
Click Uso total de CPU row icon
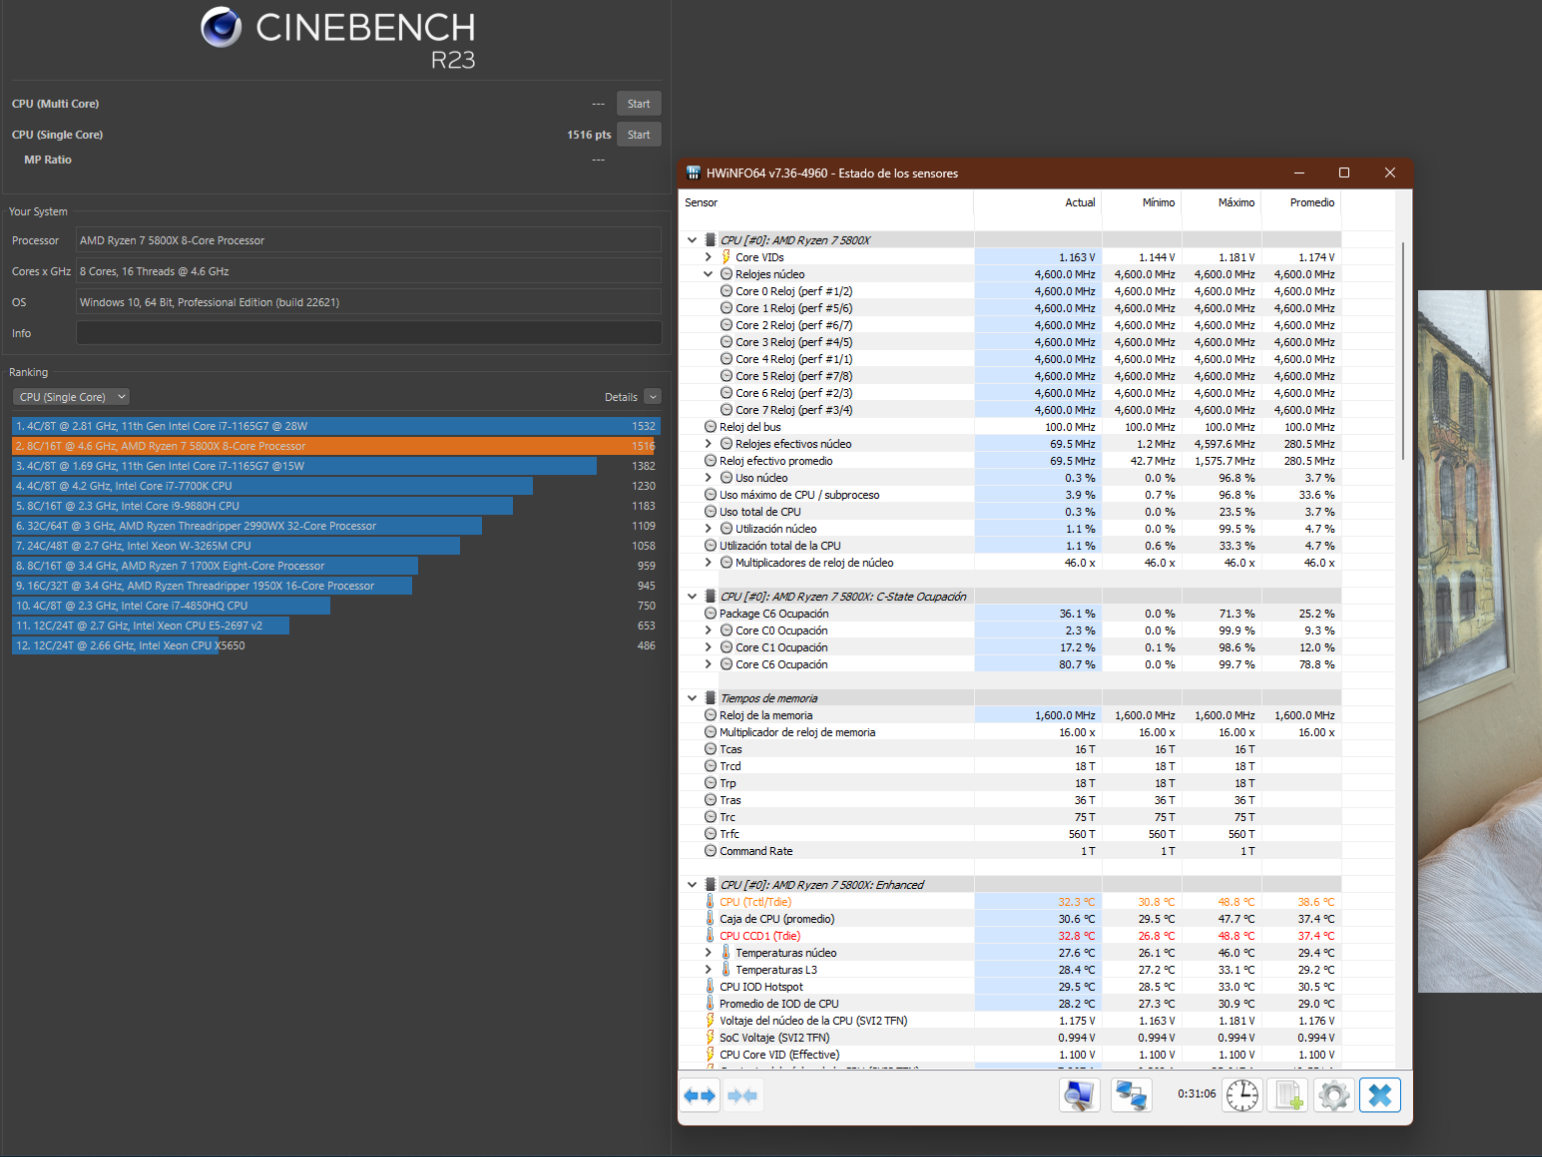pos(710,512)
